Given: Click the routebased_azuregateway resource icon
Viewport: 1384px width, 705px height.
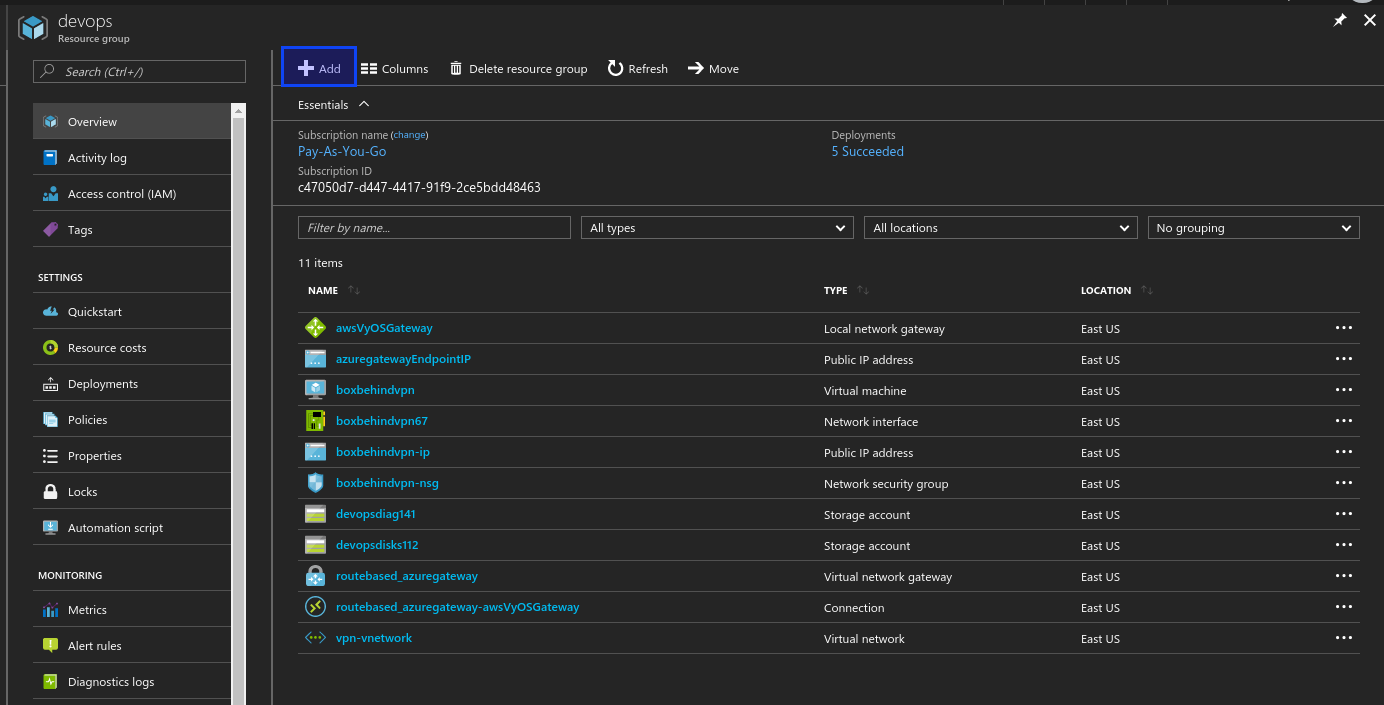Looking at the screenshot, I should tap(316, 576).
